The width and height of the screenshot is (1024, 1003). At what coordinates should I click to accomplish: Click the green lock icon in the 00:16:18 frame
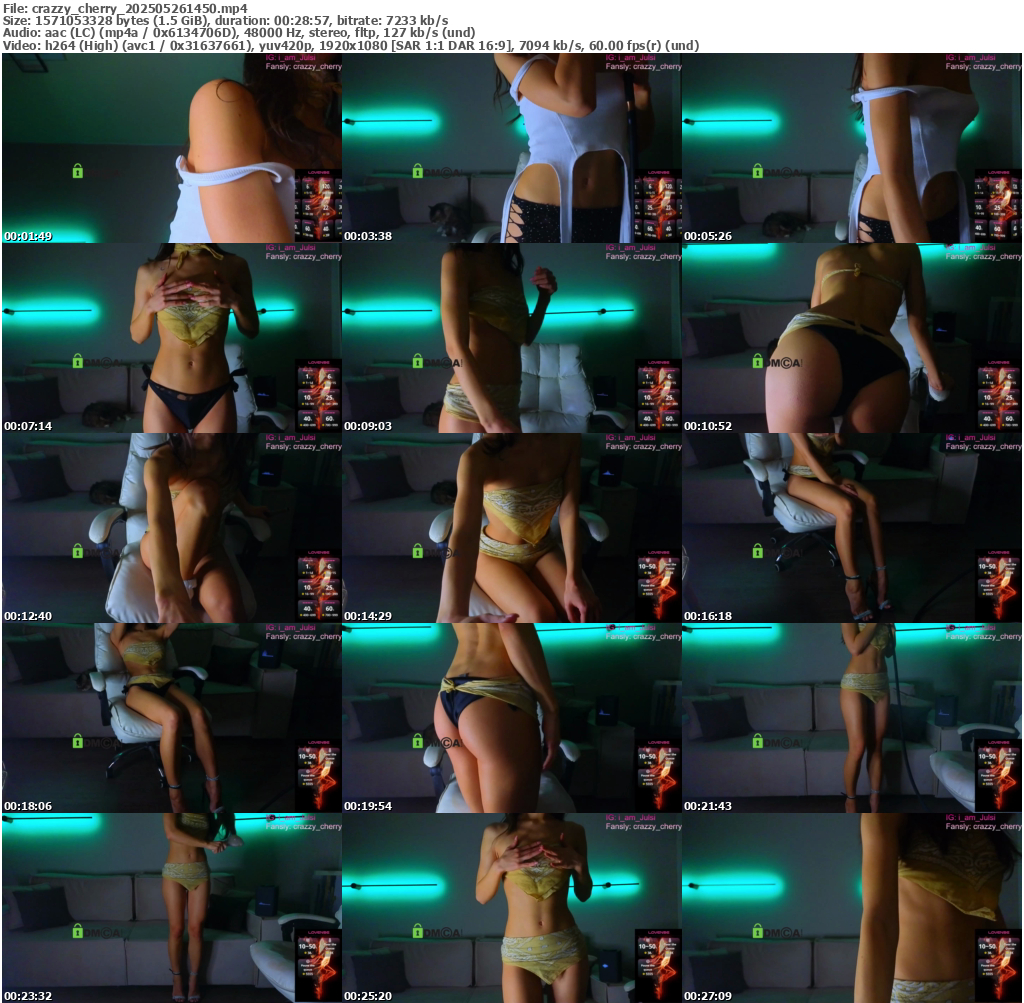click(757, 551)
